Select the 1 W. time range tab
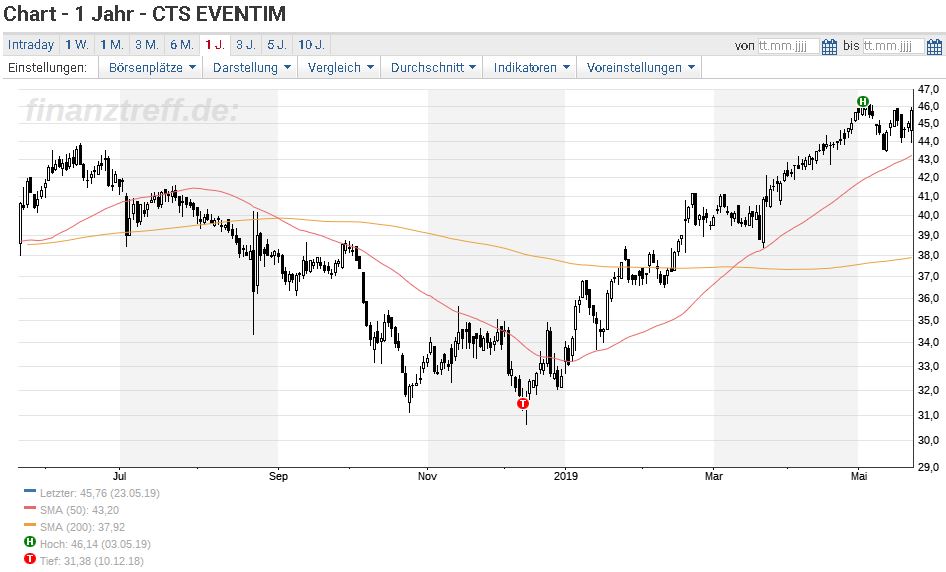The image size is (946, 572). (77, 45)
